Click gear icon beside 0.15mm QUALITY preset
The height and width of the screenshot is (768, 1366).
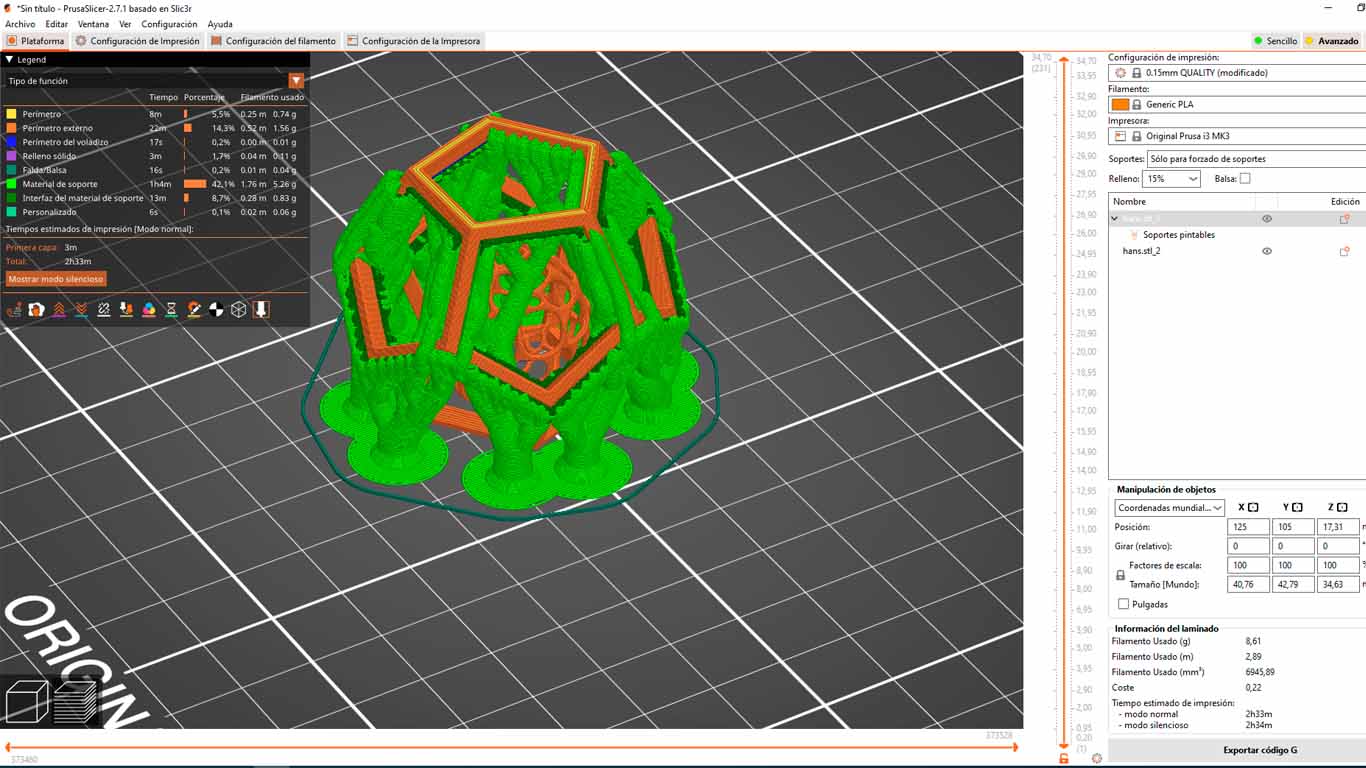click(1121, 73)
